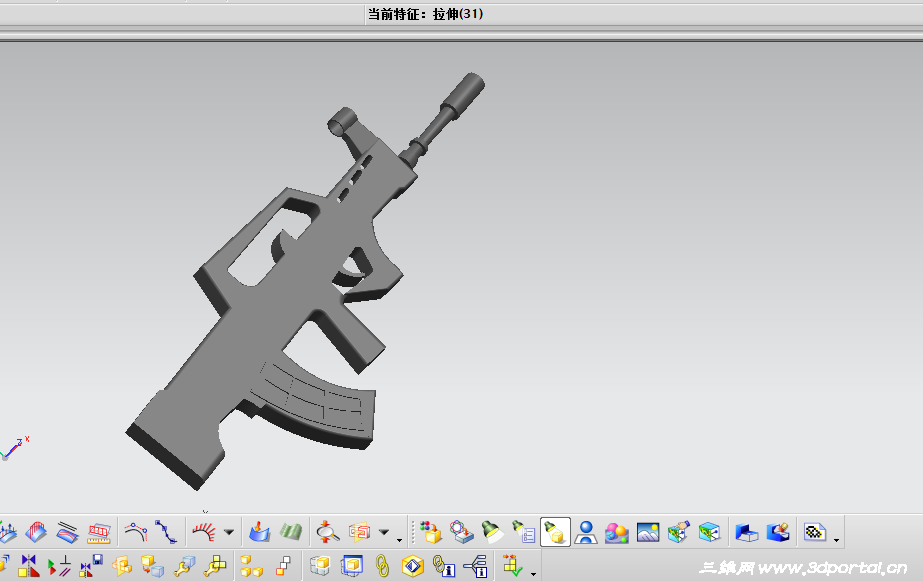Select the blue spline through points tool
The image size is (923, 581).
click(166, 532)
